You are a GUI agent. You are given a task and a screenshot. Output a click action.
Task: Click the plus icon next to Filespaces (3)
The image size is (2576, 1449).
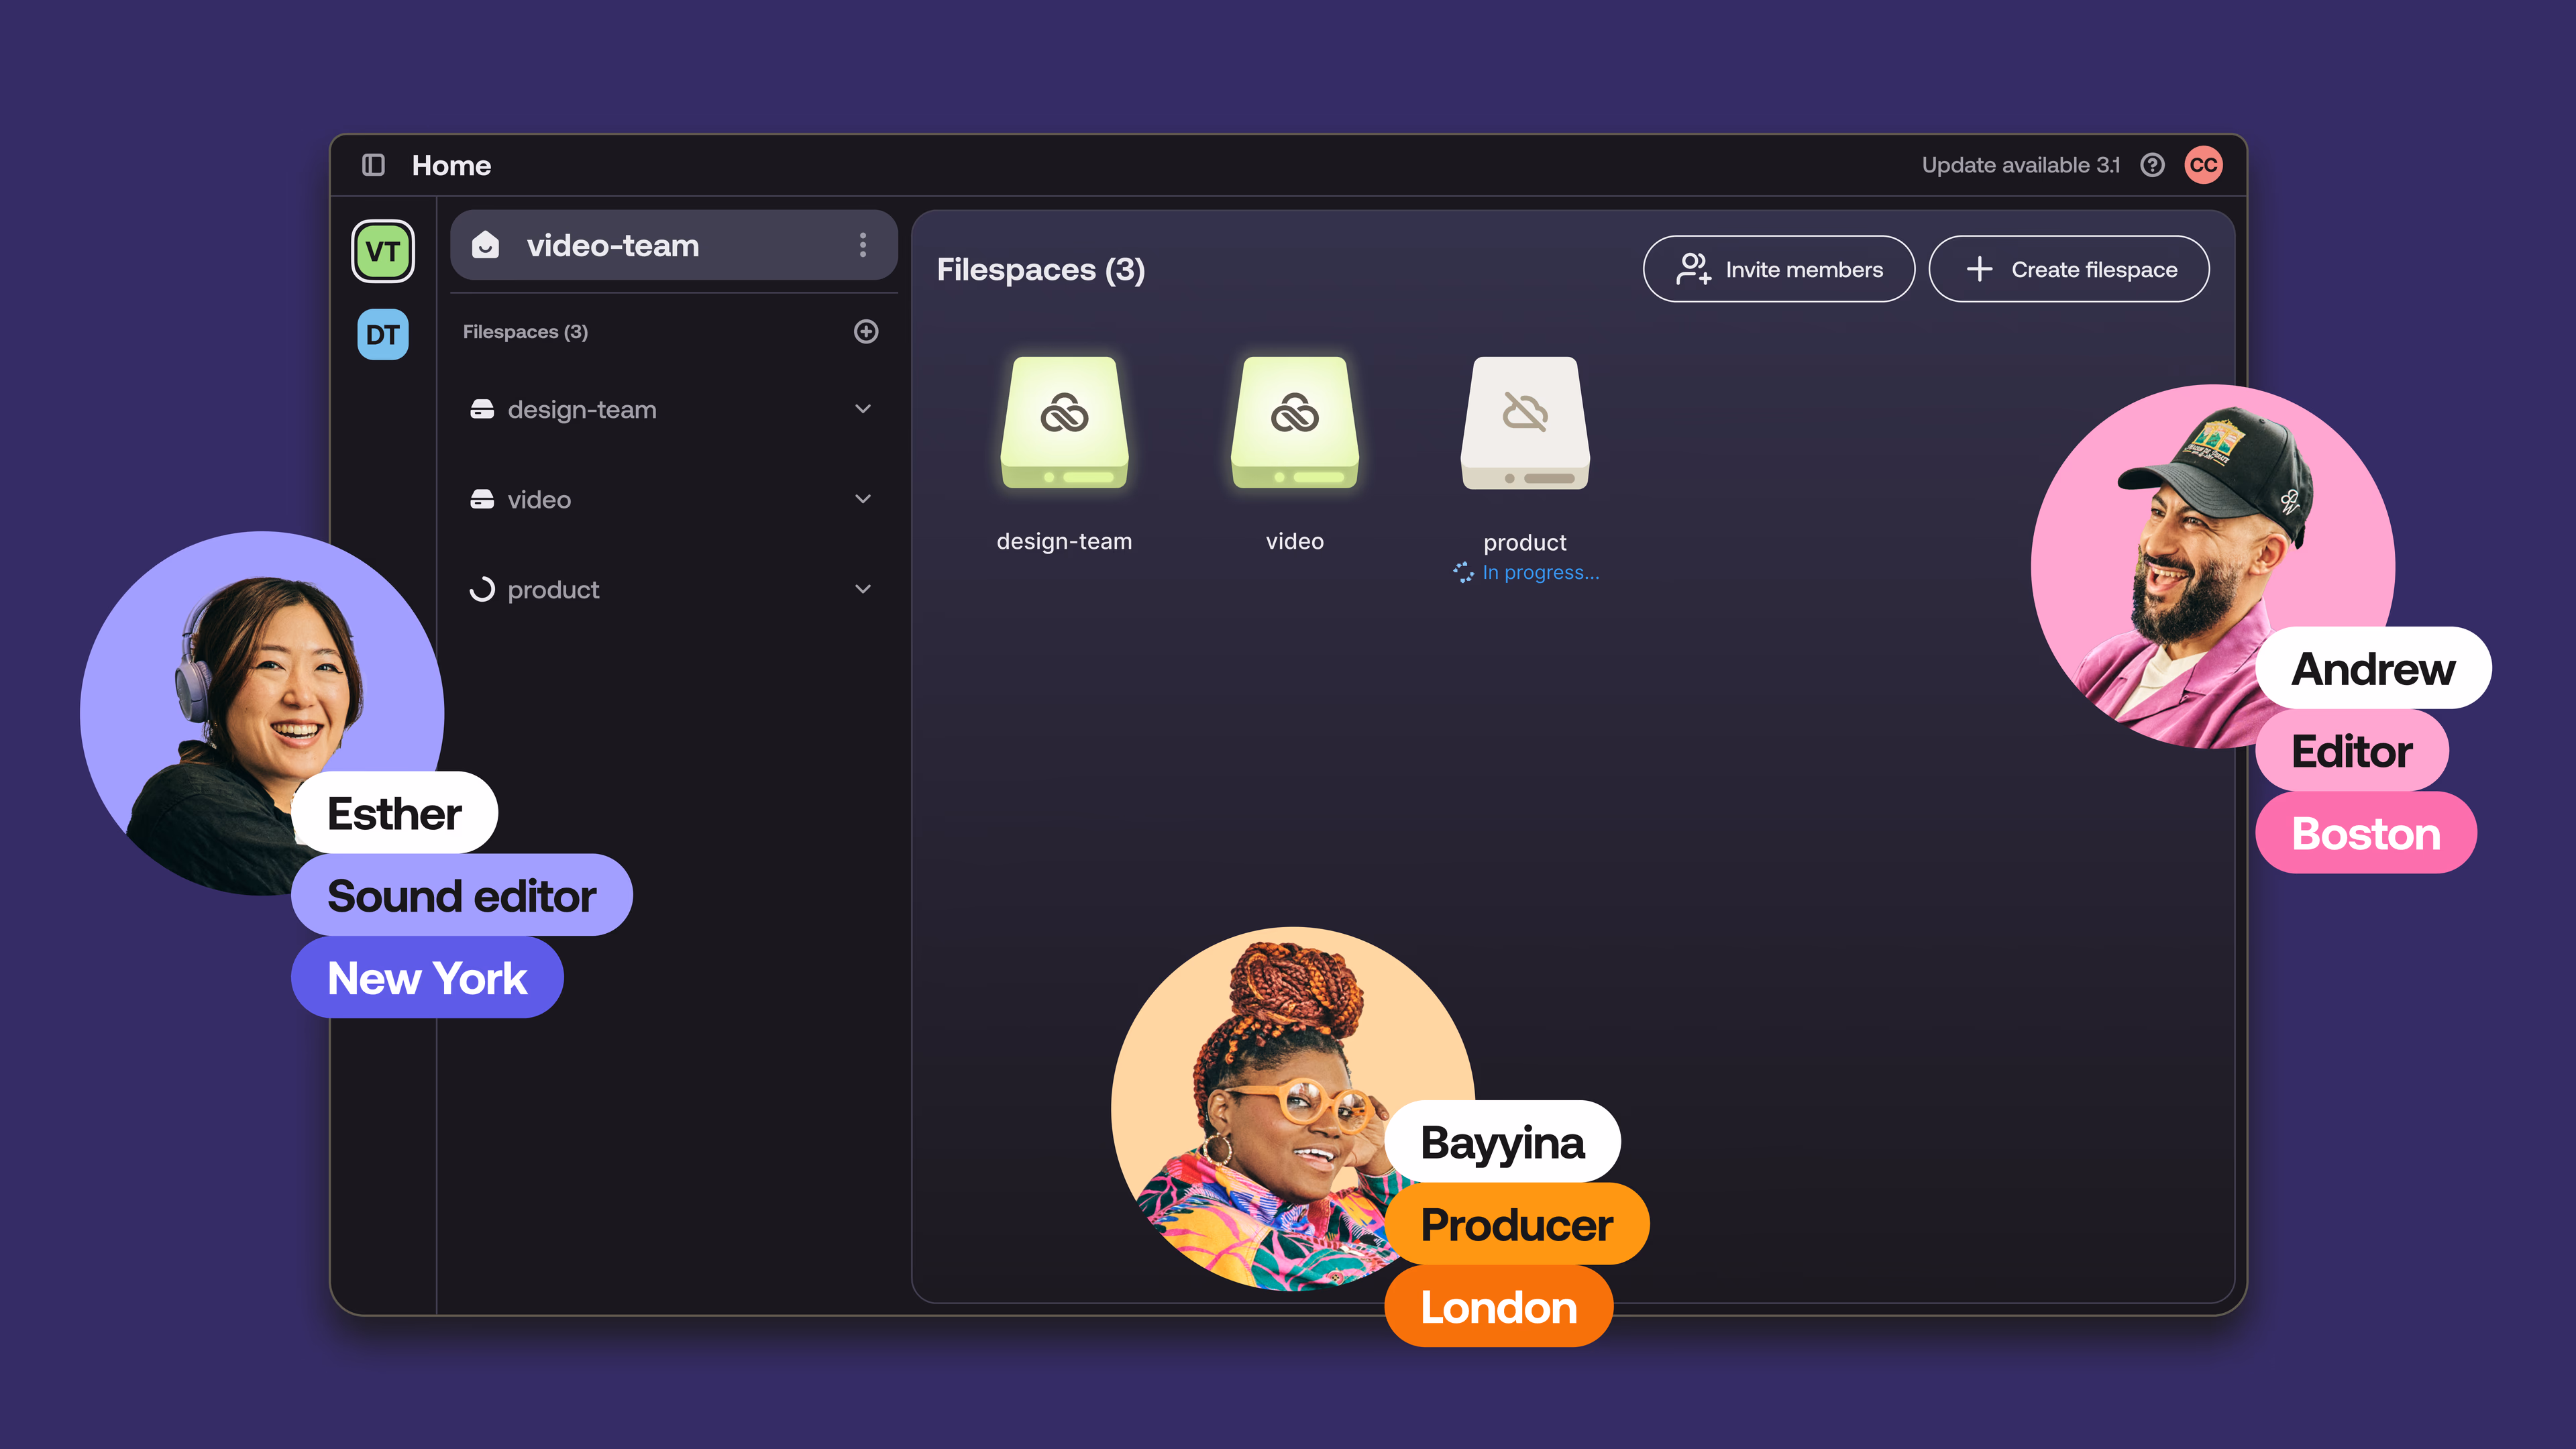pos(865,331)
